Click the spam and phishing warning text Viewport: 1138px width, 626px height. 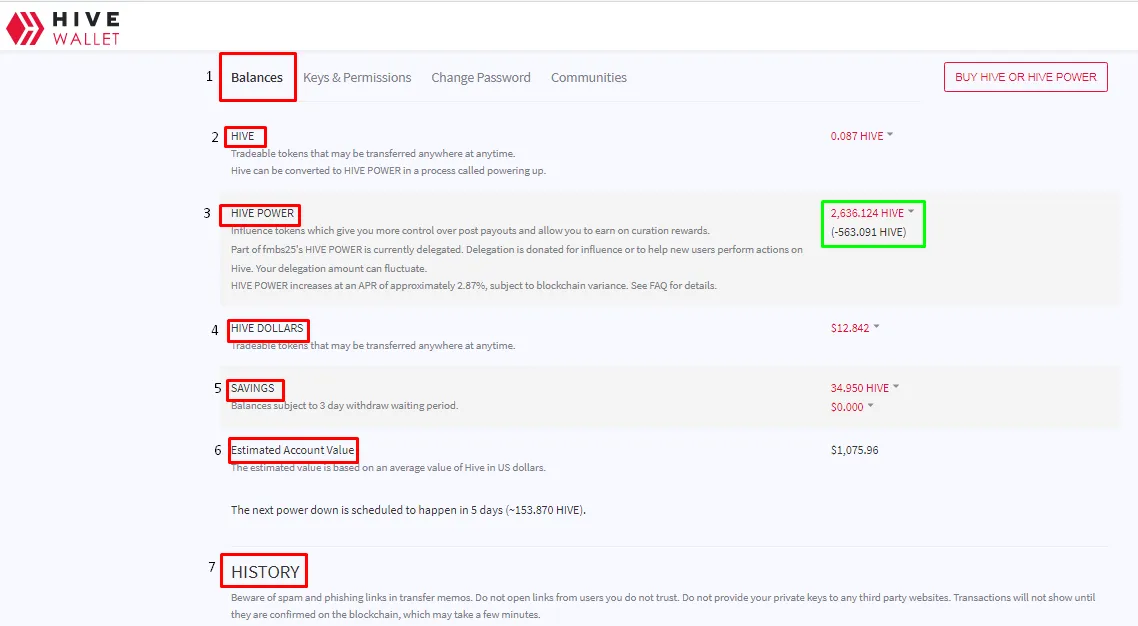click(663, 606)
